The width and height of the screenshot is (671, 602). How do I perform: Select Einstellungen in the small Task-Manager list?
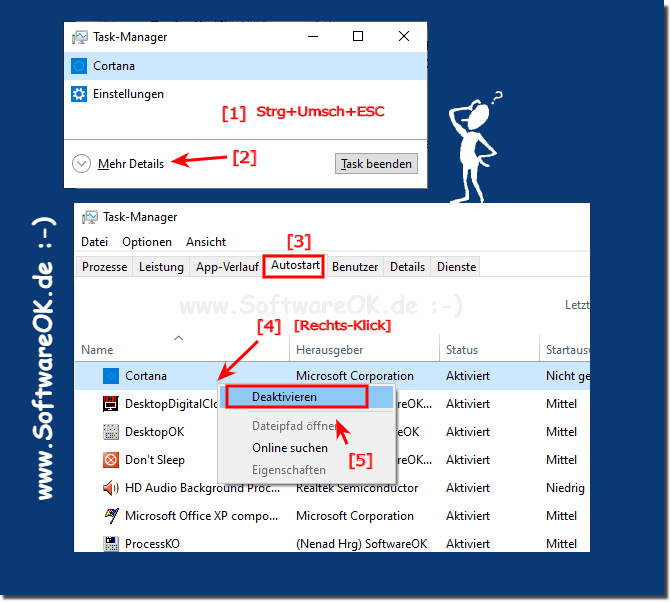(246, 94)
